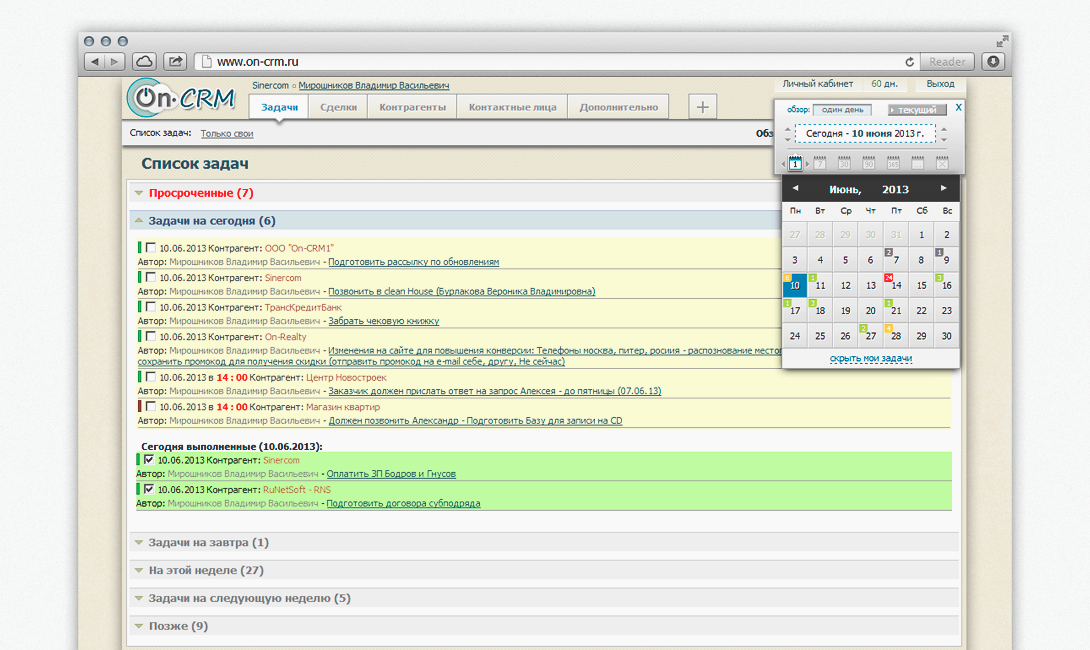Go to next month in calendar
Image resolution: width=1090 pixels, height=650 pixels.
(x=943, y=188)
